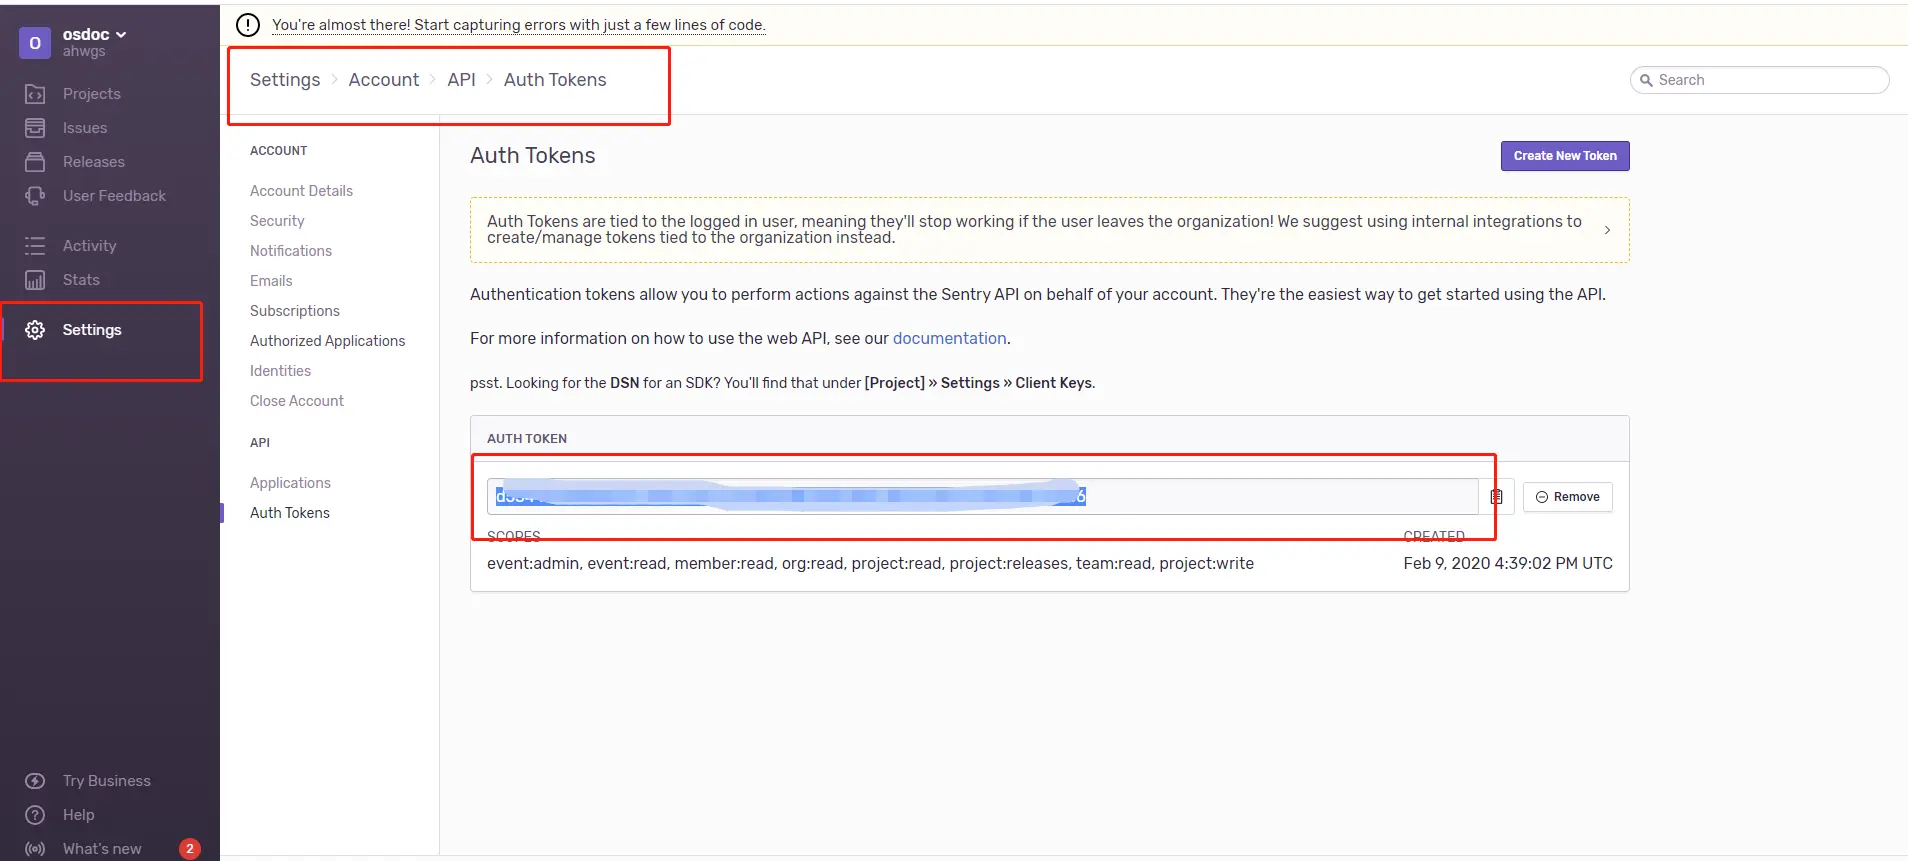1908x861 pixels.
Task: Open Applications under API section
Action: [290, 483]
